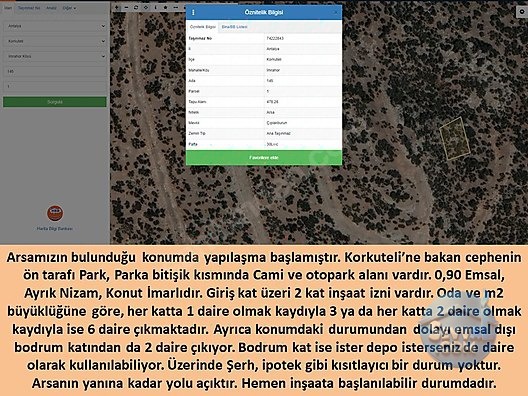
Task: Click the Harita Bilgi Bankası logo
Action: coord(55,213)
